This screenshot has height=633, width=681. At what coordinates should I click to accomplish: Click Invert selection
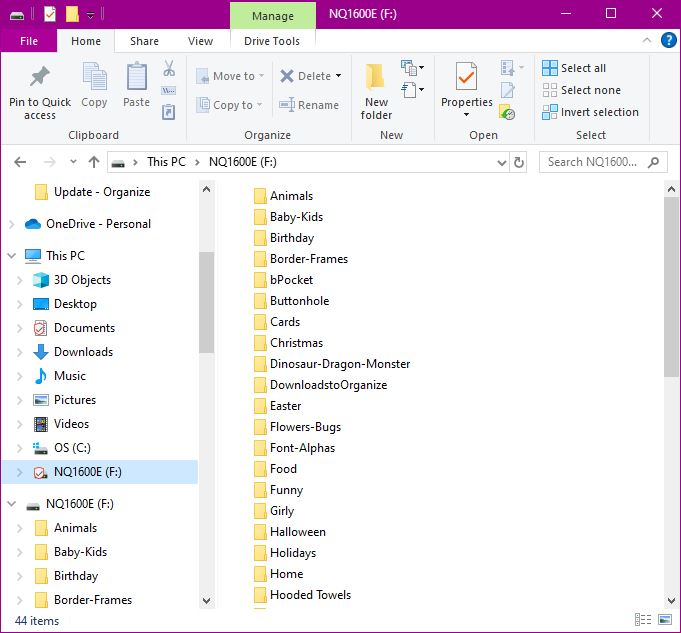tap(590, 112)
